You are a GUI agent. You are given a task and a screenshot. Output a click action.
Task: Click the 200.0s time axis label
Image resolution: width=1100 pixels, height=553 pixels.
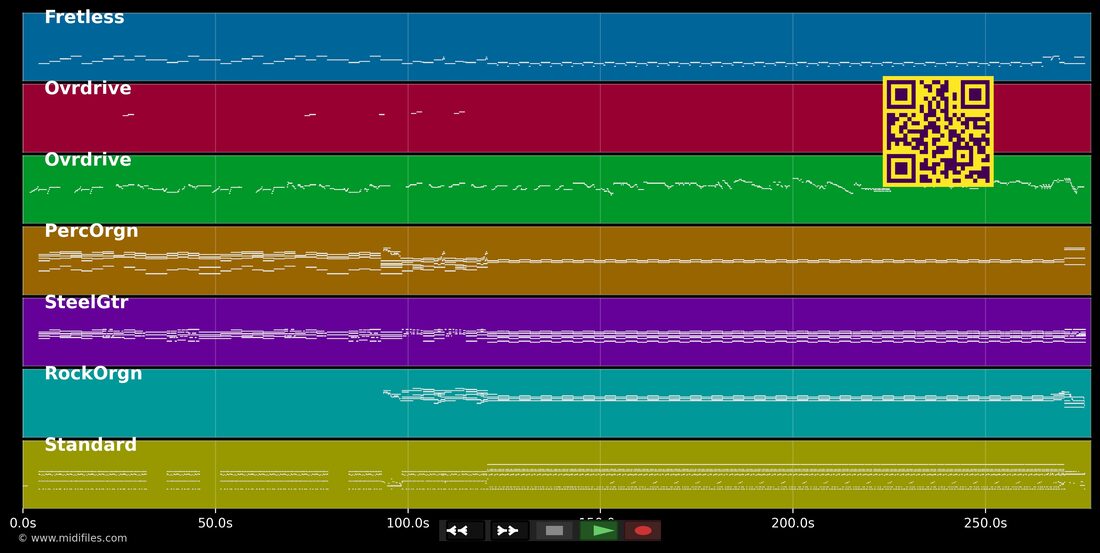point(793,524)
